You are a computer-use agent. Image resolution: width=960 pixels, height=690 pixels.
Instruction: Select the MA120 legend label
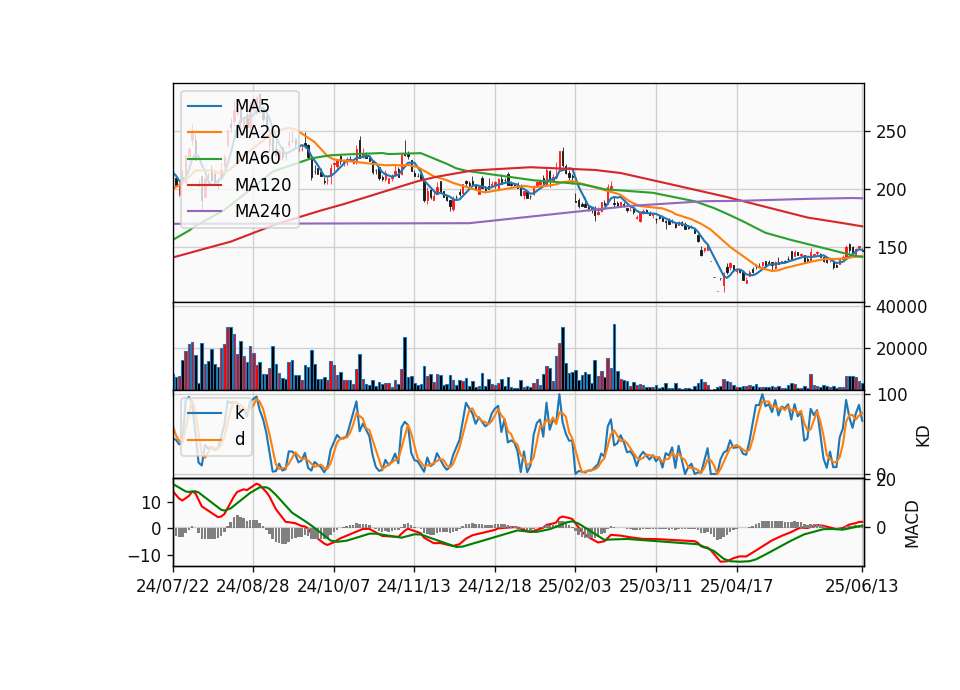(263, 184)
